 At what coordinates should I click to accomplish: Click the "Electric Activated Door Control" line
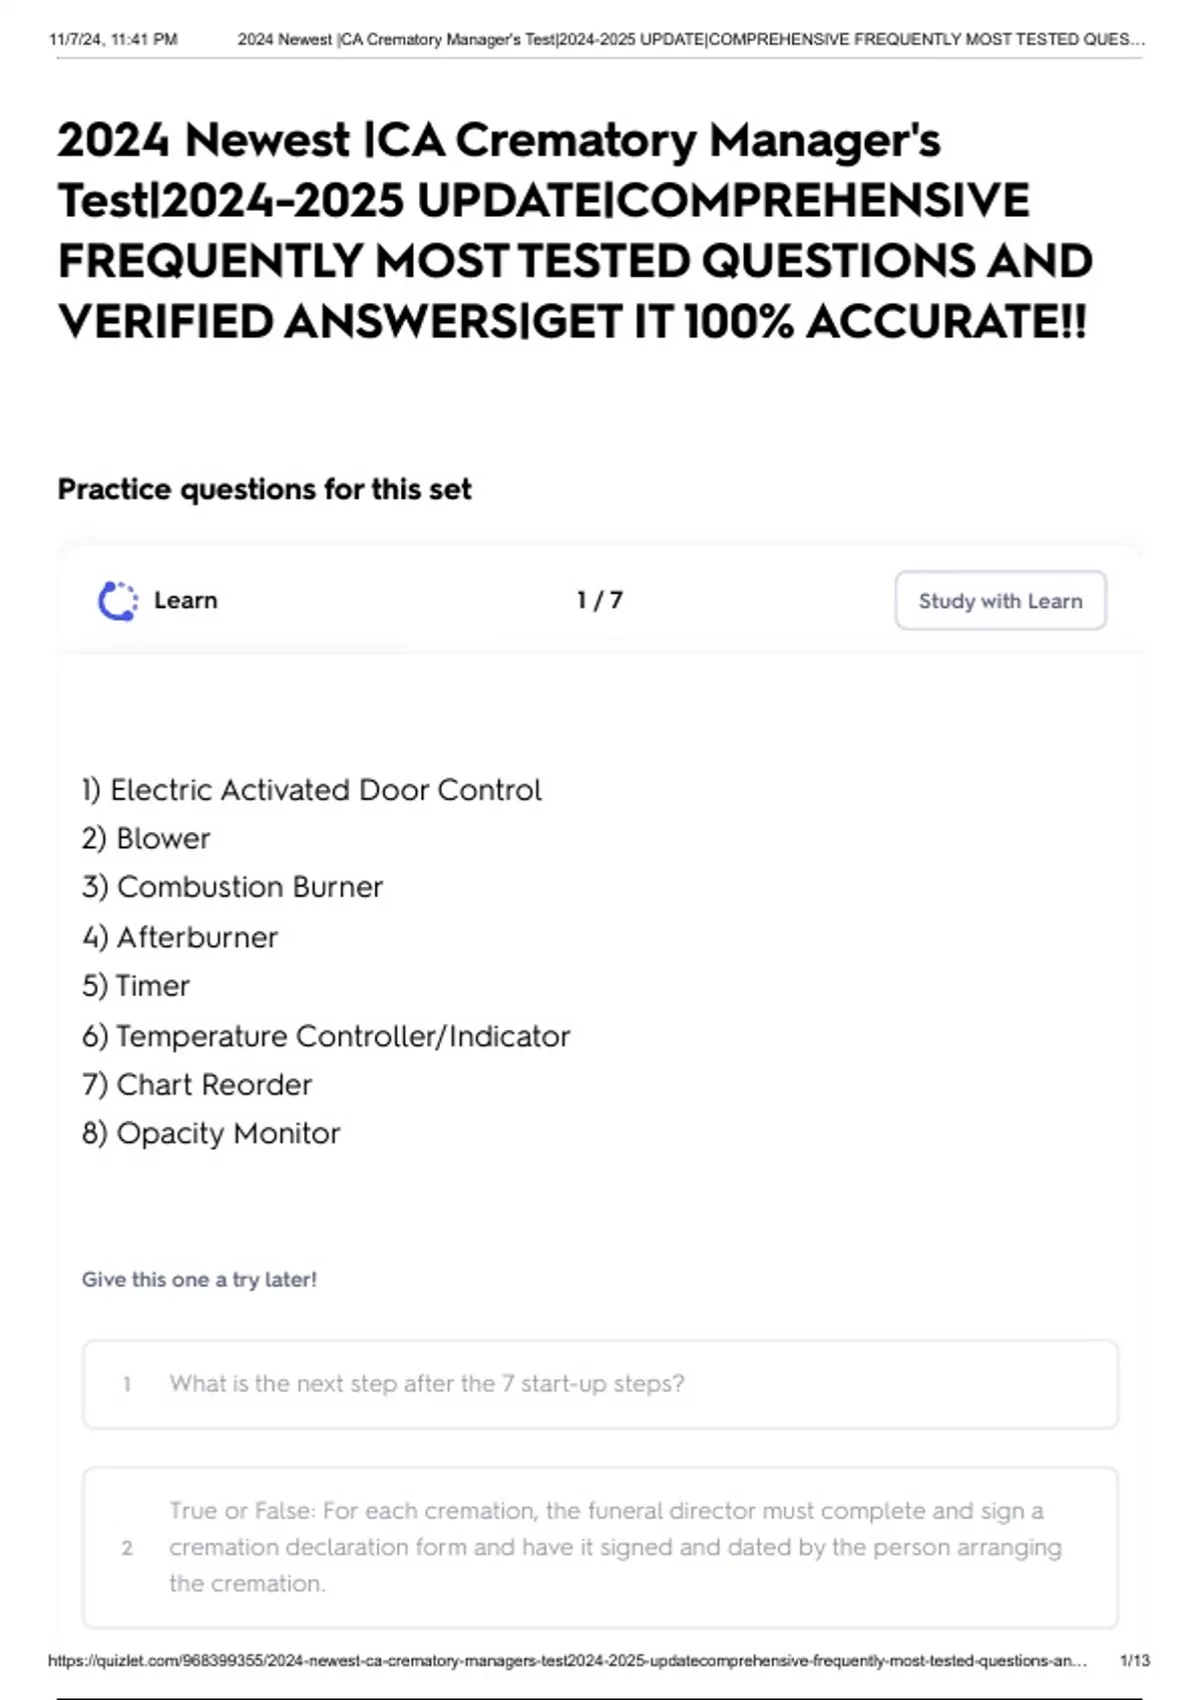click(x=312, y=791)
